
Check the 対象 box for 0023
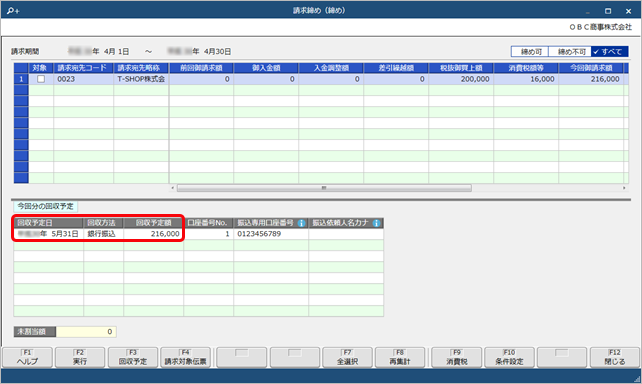(x=41, y=79)
